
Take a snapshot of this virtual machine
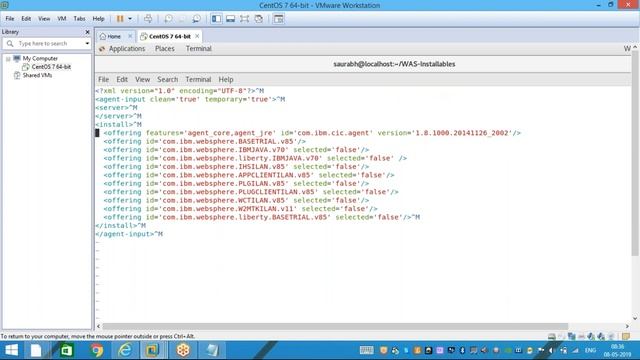tap(168, 19)
